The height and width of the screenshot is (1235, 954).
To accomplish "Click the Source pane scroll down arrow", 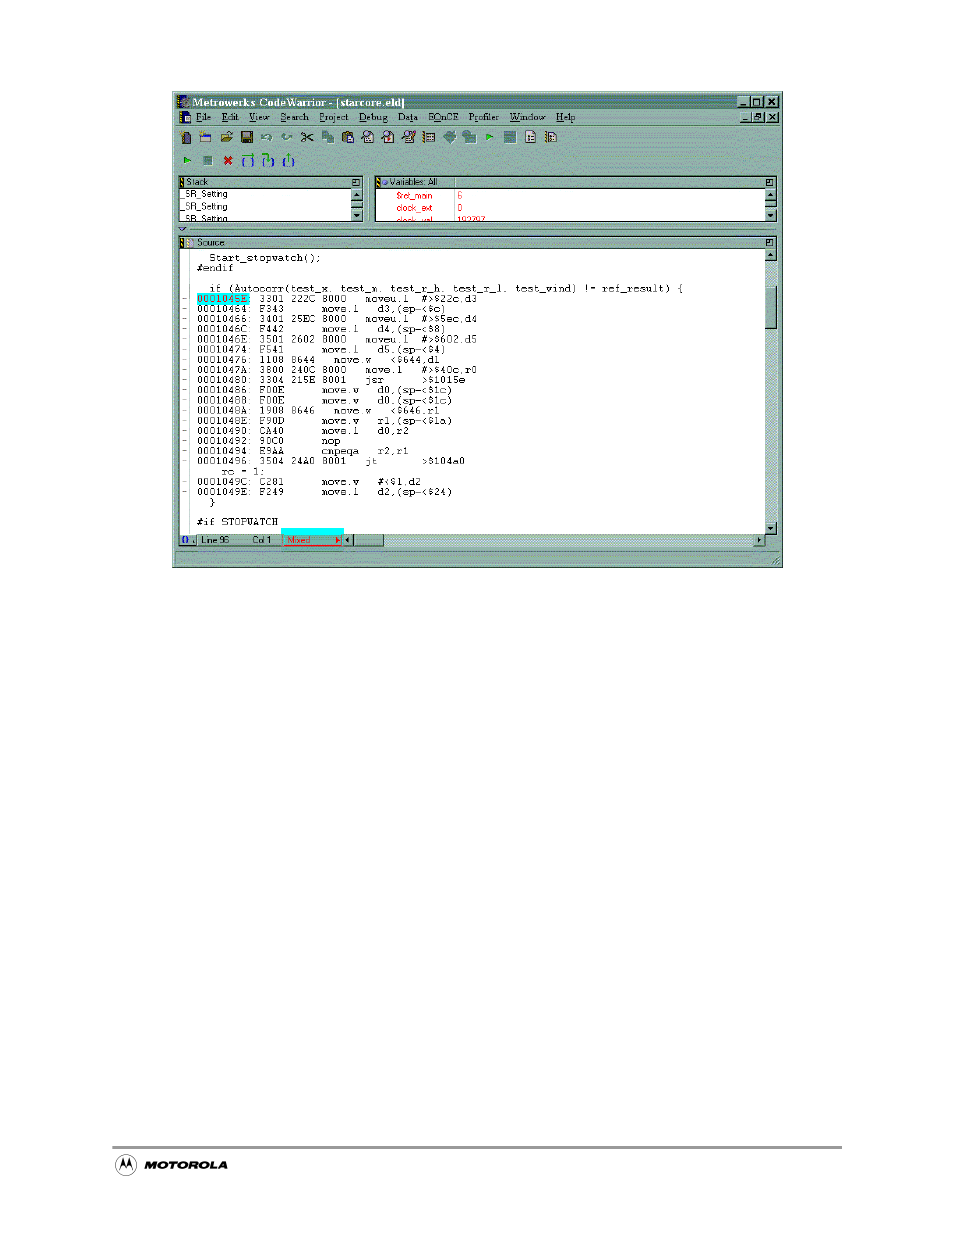I will tap(770, 528).
